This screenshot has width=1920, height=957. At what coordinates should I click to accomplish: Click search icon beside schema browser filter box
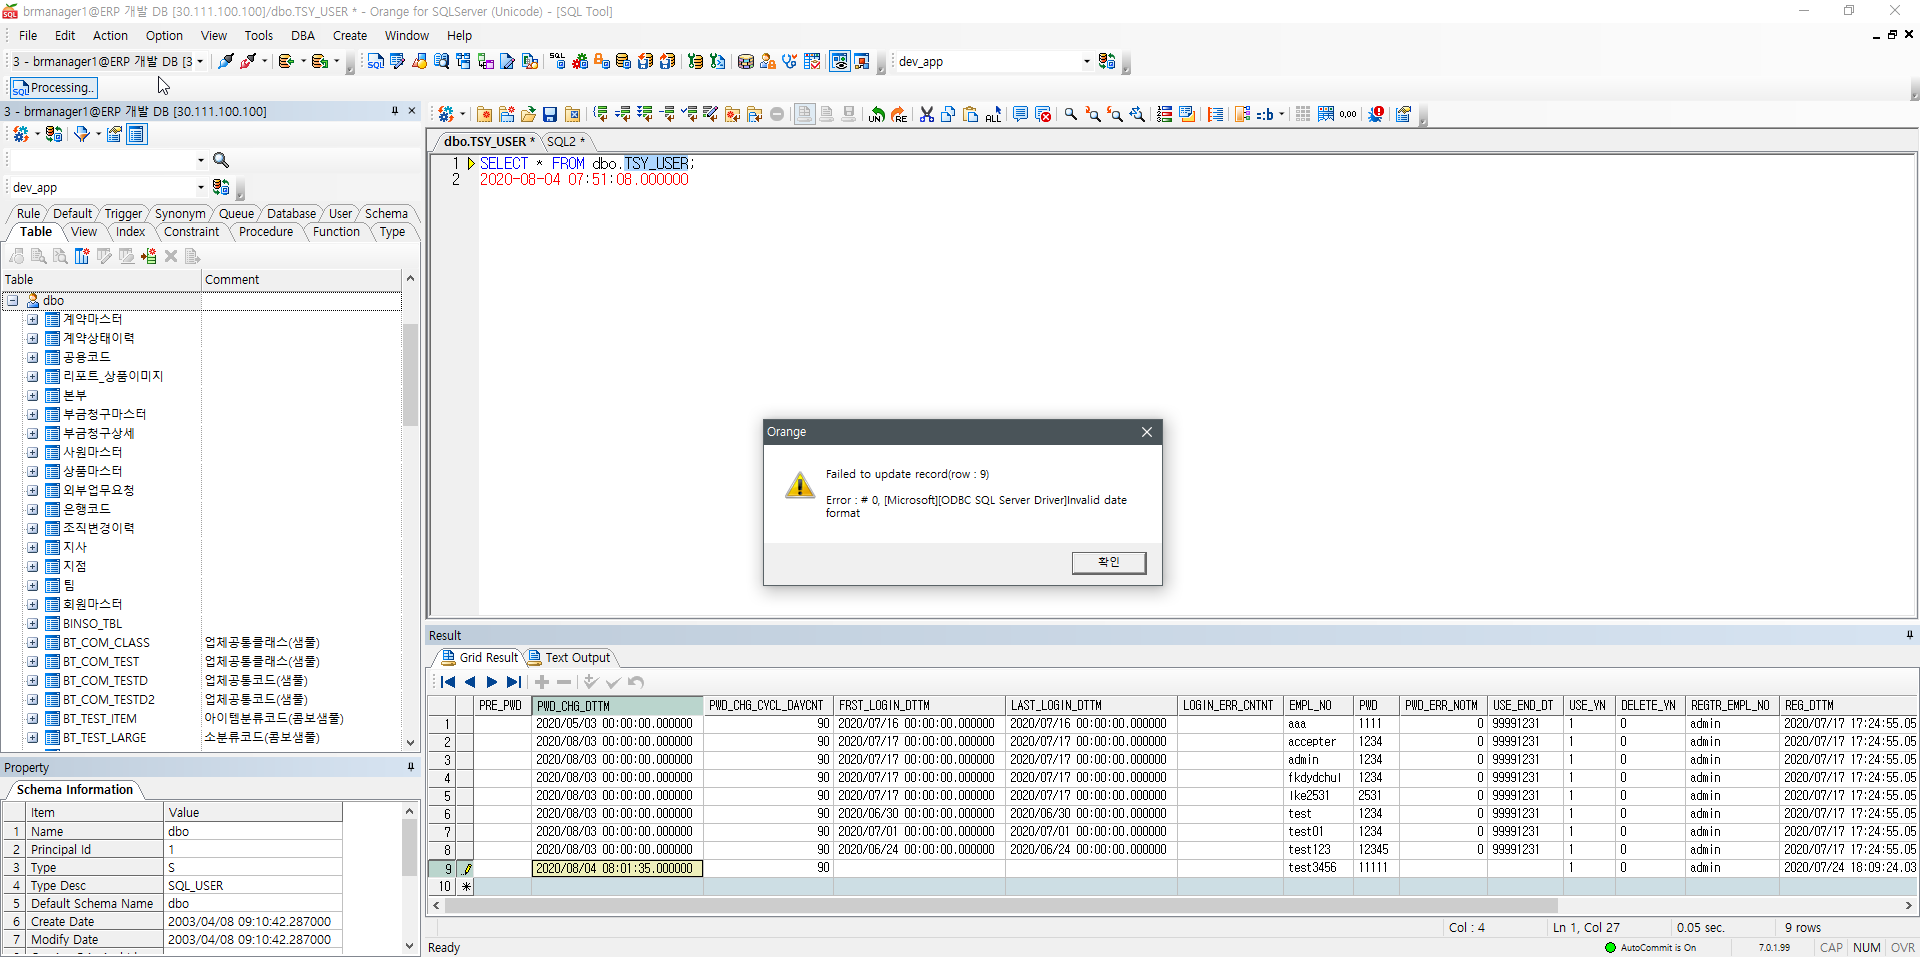[x=221, y=160]
